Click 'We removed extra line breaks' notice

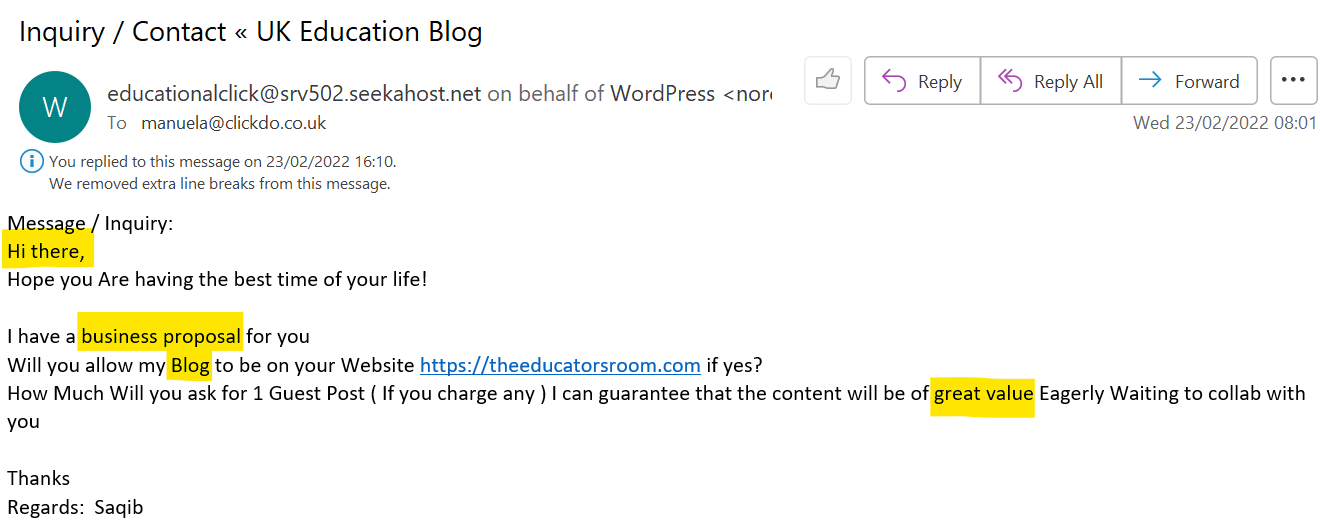(x=219, y=184)
